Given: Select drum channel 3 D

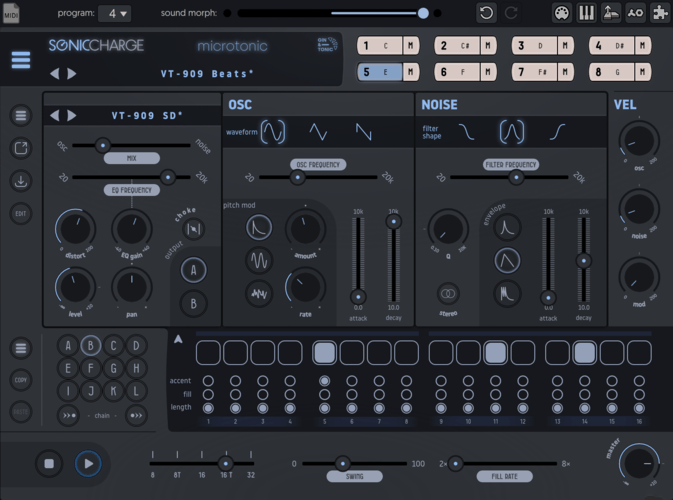Looking at the screenshot, I should point(534,45).
